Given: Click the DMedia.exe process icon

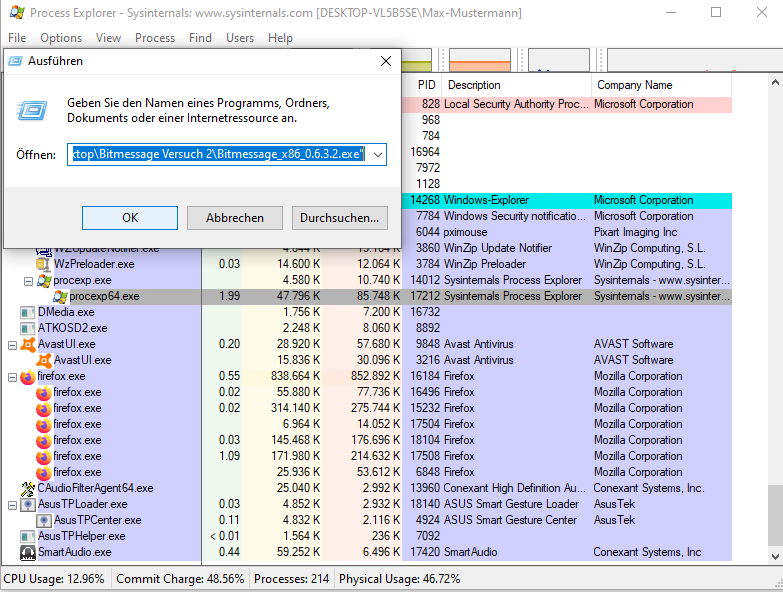Looking at the screenshot, I should 27,312.
